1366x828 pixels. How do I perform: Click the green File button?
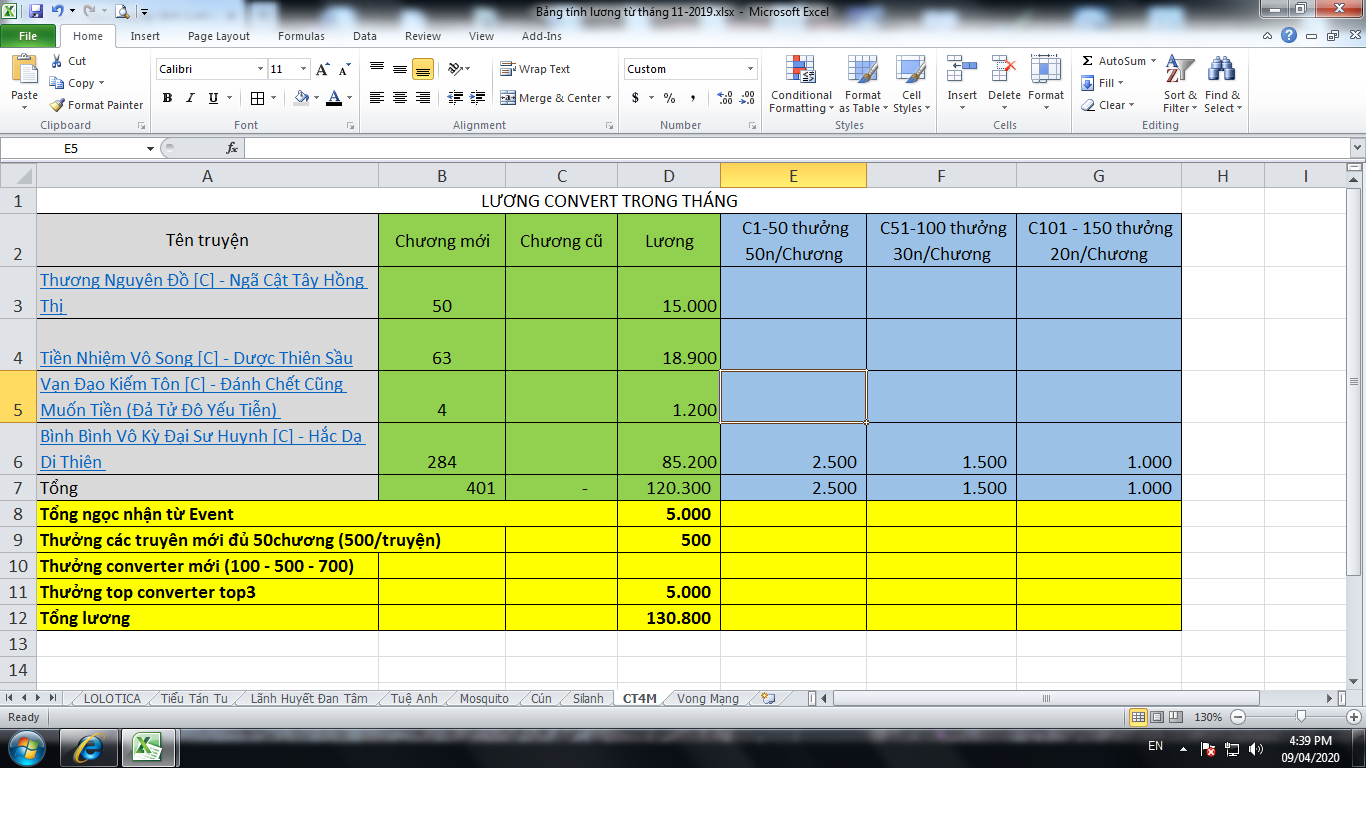pyautogui.click(x=28, y=36)
